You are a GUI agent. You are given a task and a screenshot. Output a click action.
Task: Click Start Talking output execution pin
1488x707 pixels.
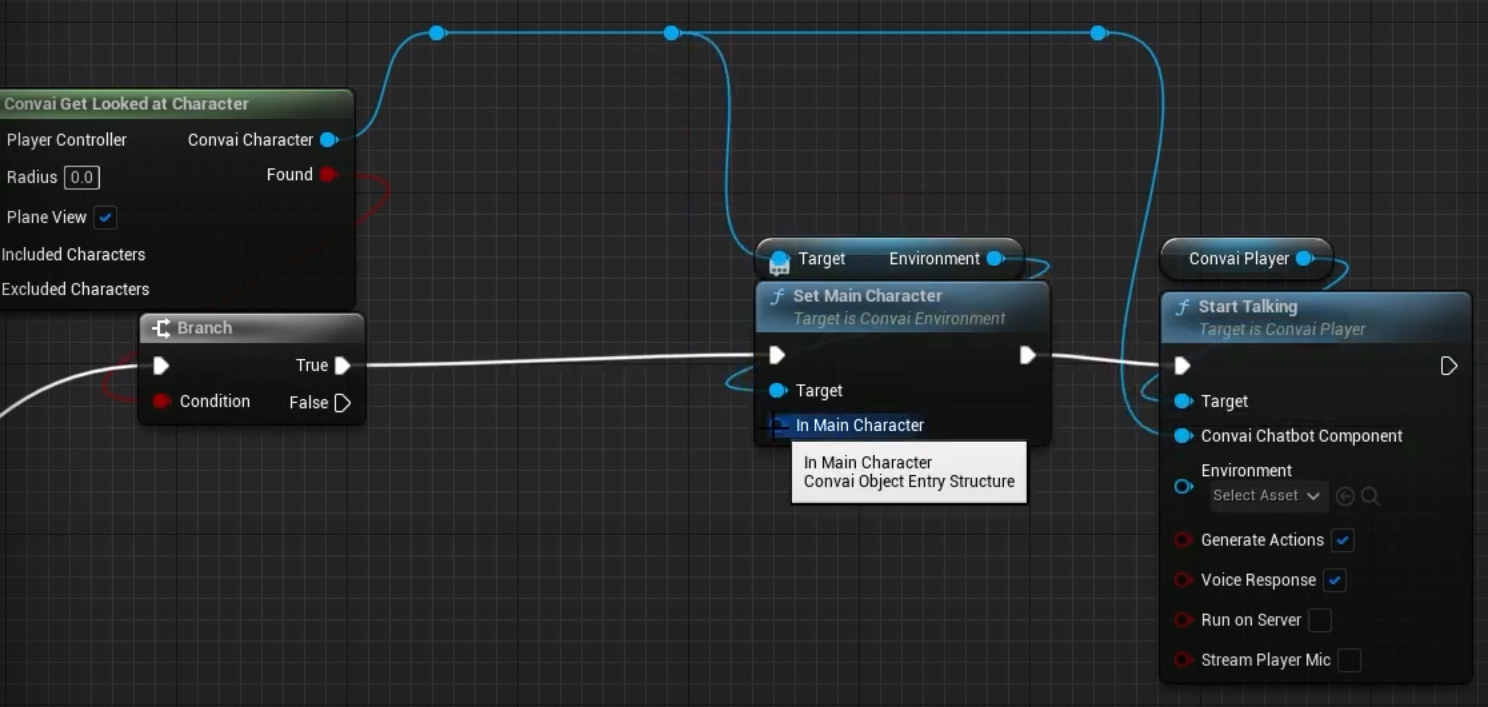tap(1448, 365)
